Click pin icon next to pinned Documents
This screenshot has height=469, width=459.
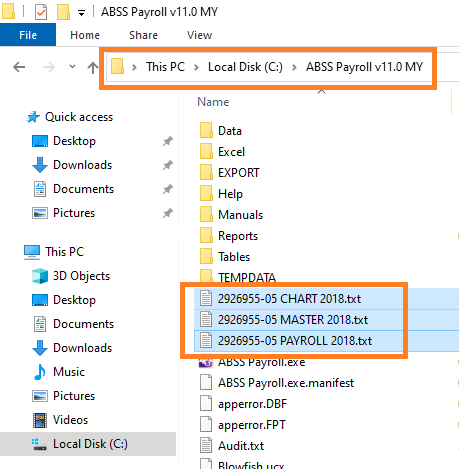tap(168, 189)
